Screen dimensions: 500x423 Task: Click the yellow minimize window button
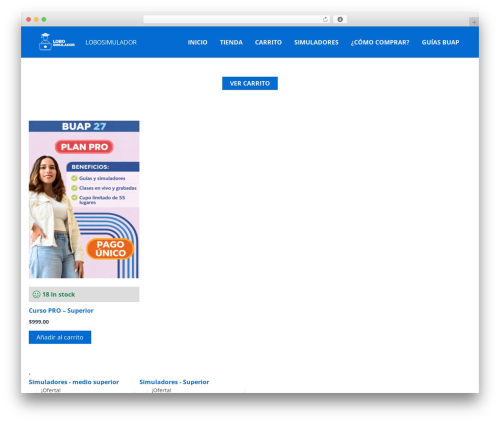coord(36,19)
